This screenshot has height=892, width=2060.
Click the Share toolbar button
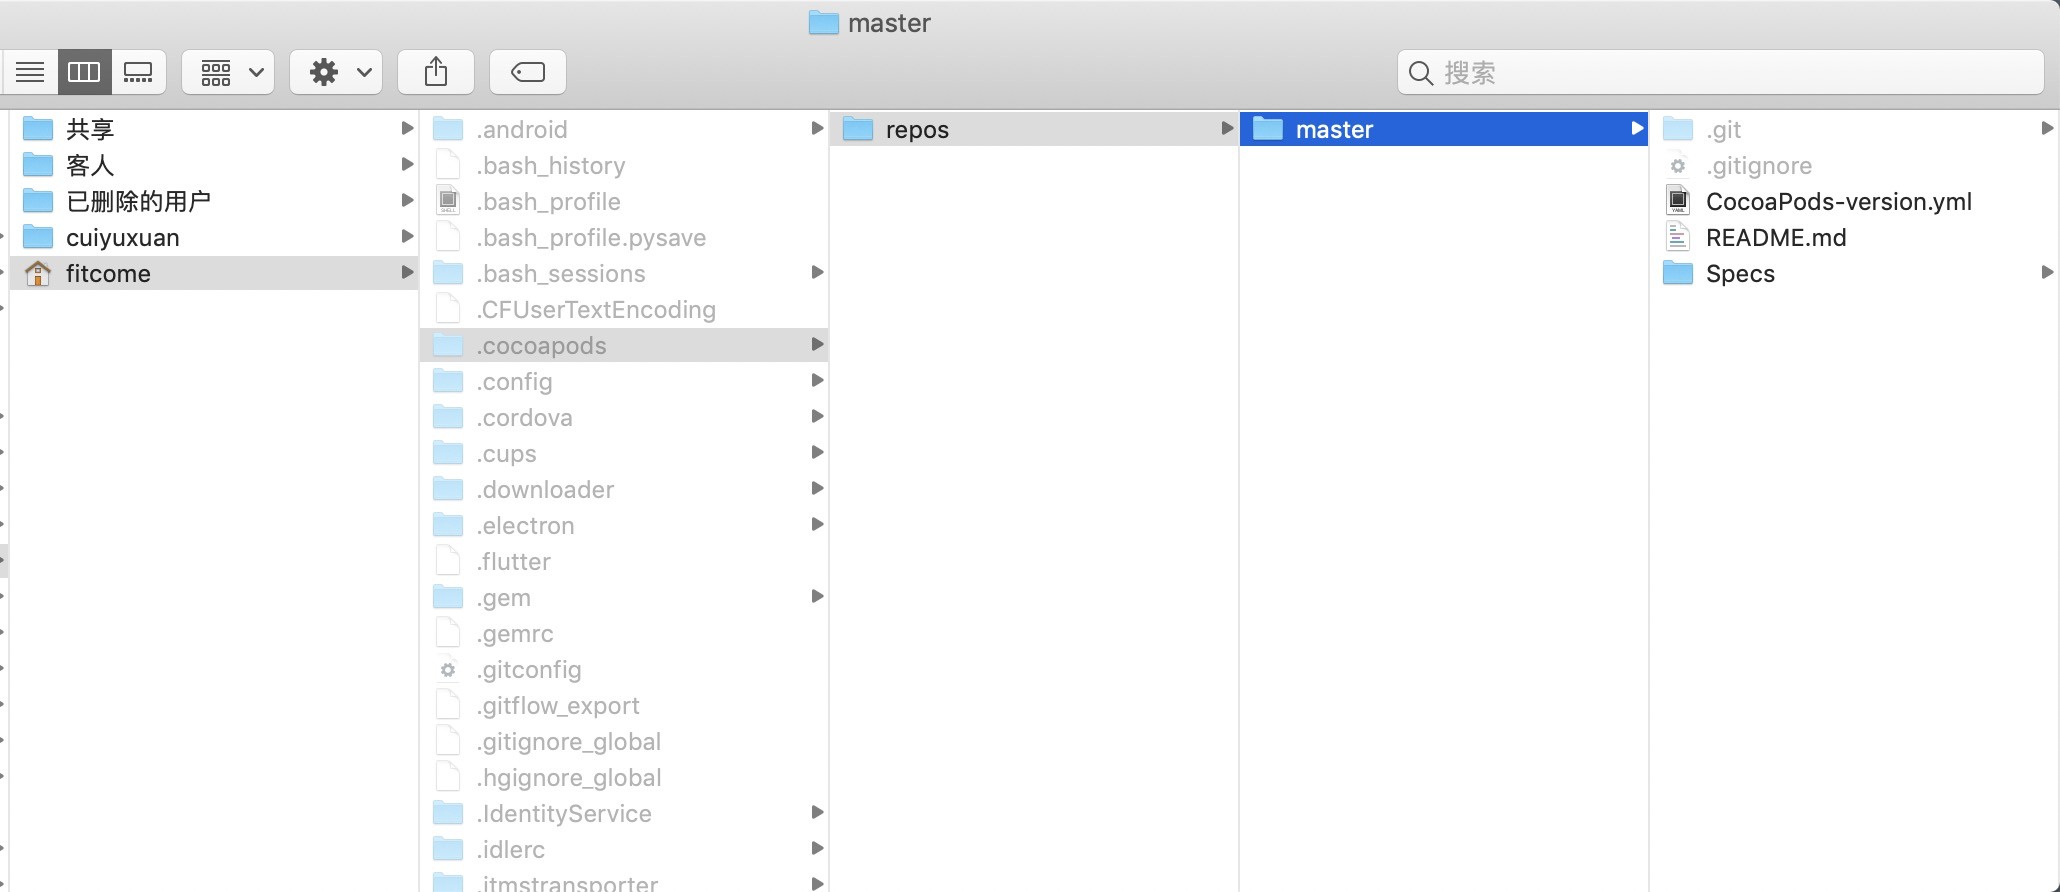pyautogui.click(x=436, y=72)
